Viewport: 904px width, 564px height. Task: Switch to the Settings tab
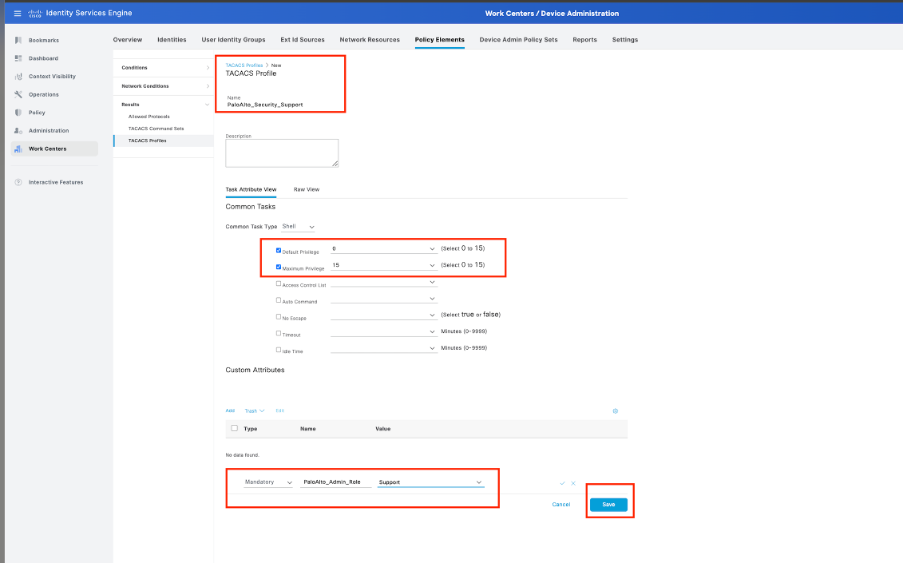pyautogui.click(x=625, y=40)
